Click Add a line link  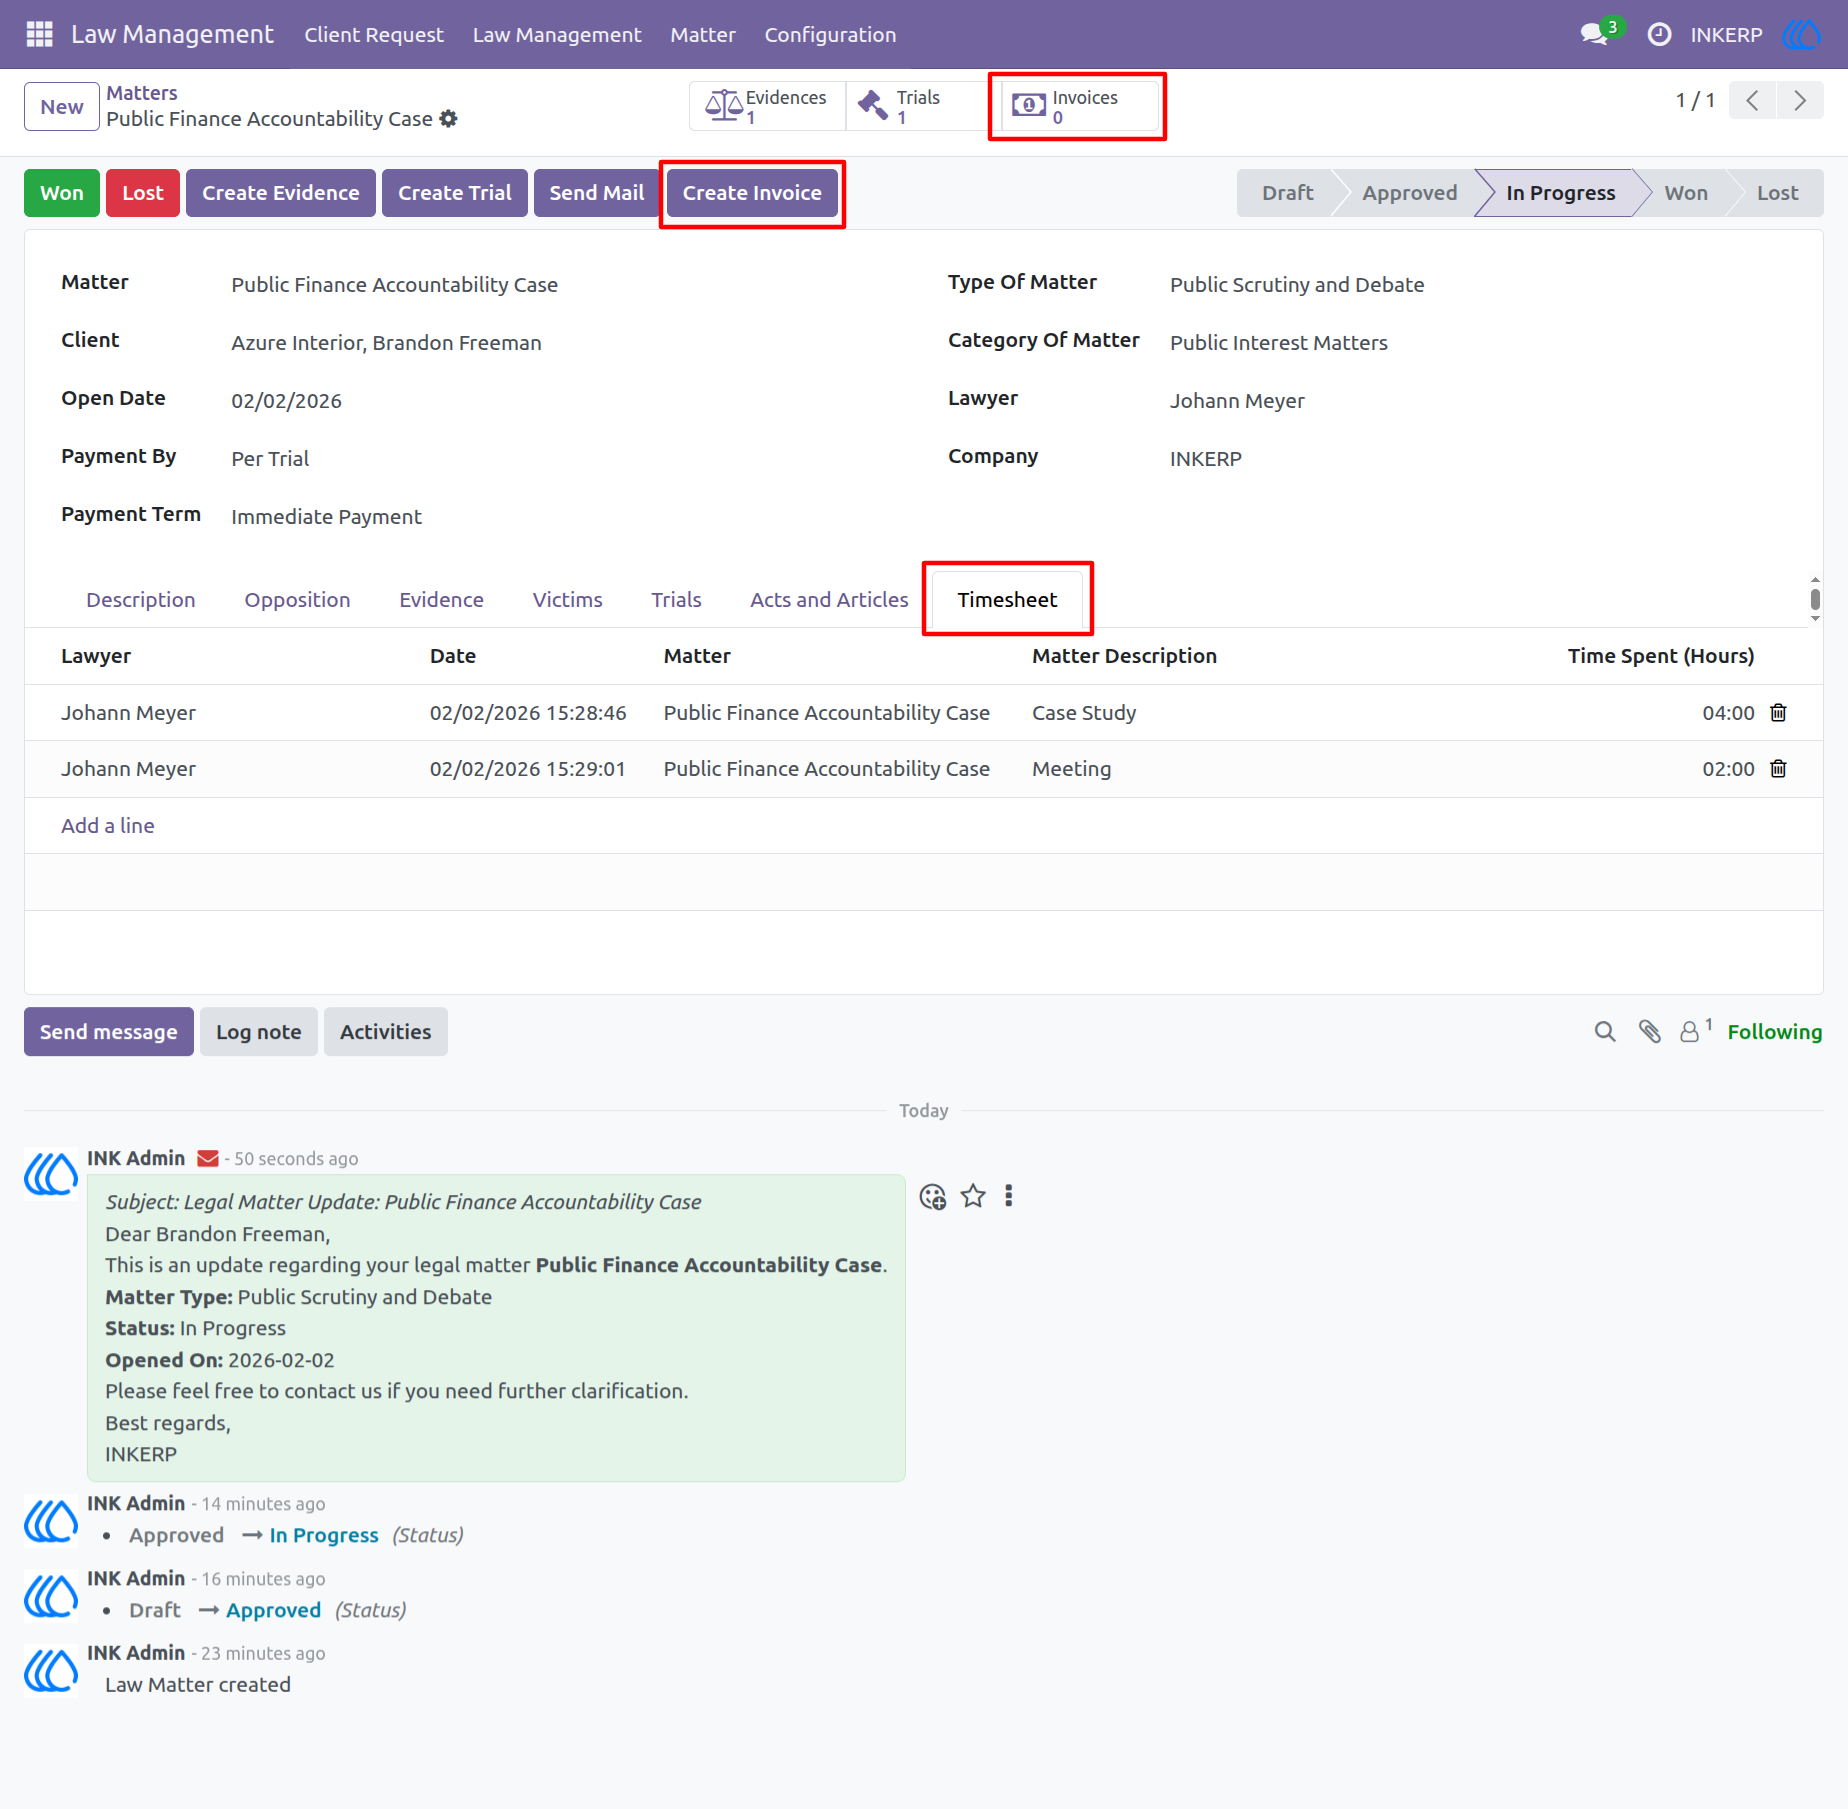(x=108, y=826)
